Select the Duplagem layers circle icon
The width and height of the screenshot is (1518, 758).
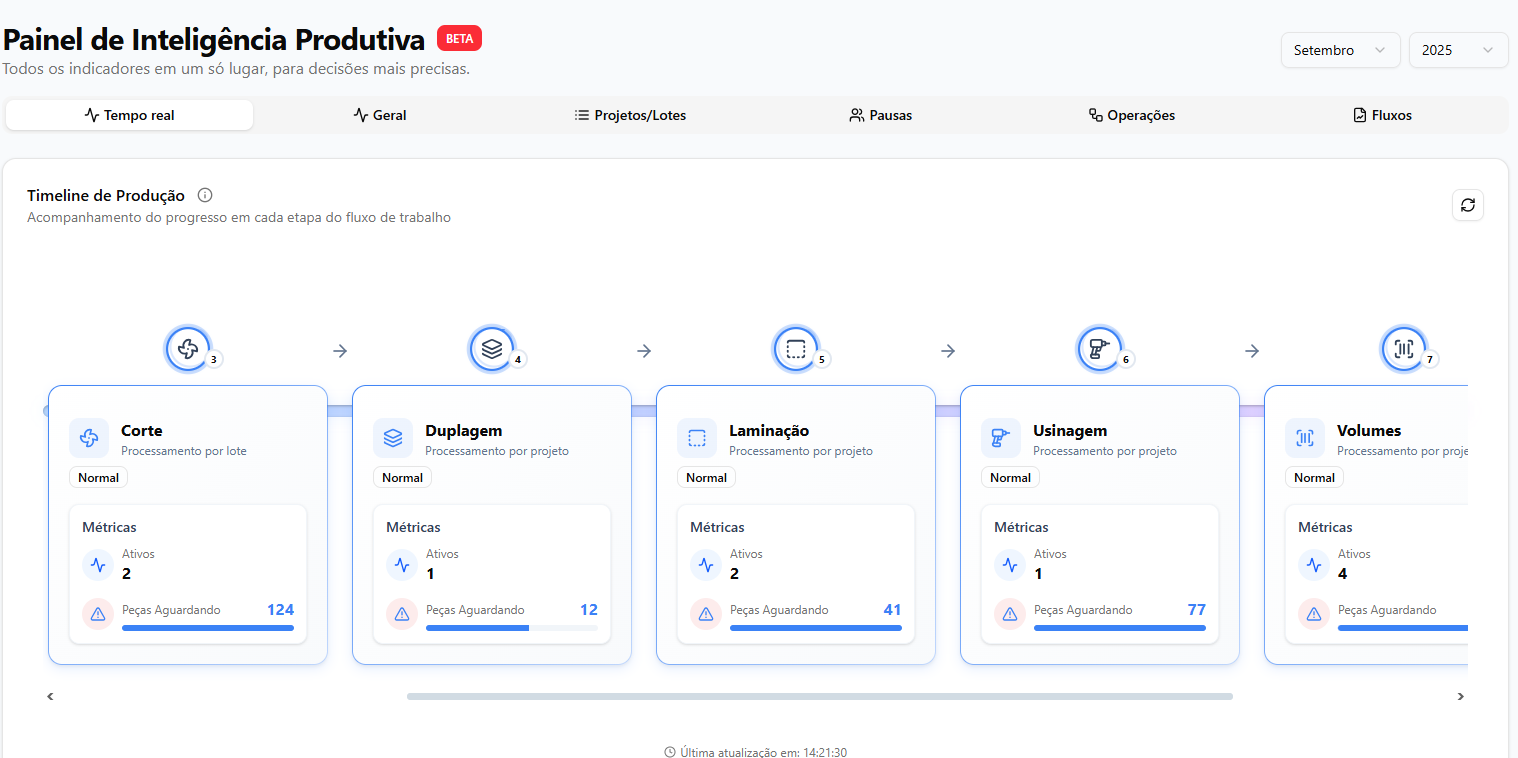[x=491, y=349]
